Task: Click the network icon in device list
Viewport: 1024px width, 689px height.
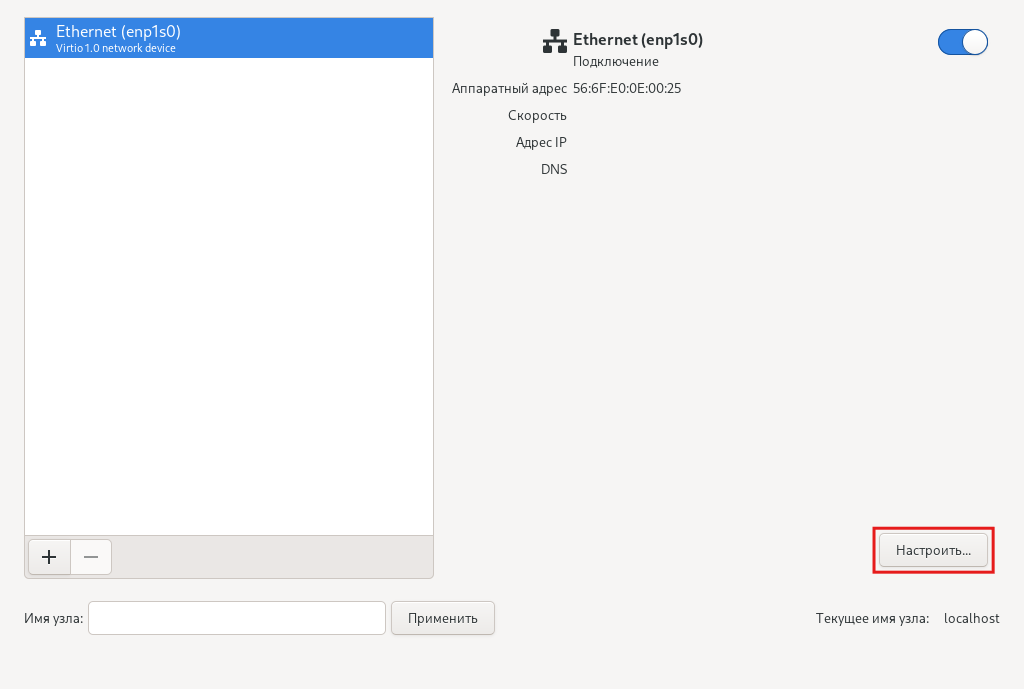Action: (x=39, y=39)
